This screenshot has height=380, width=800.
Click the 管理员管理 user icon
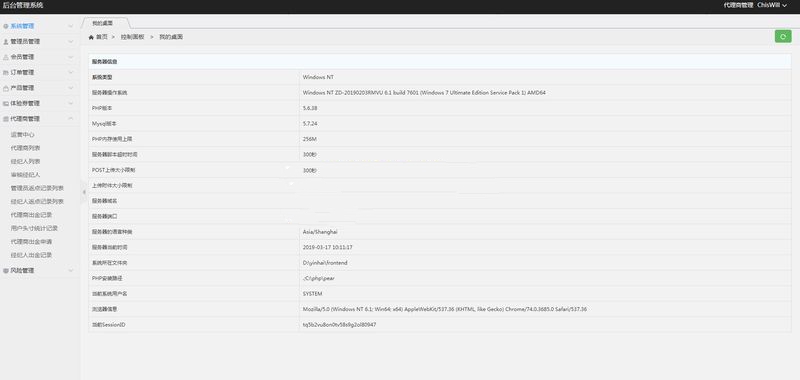pos(6,41)
